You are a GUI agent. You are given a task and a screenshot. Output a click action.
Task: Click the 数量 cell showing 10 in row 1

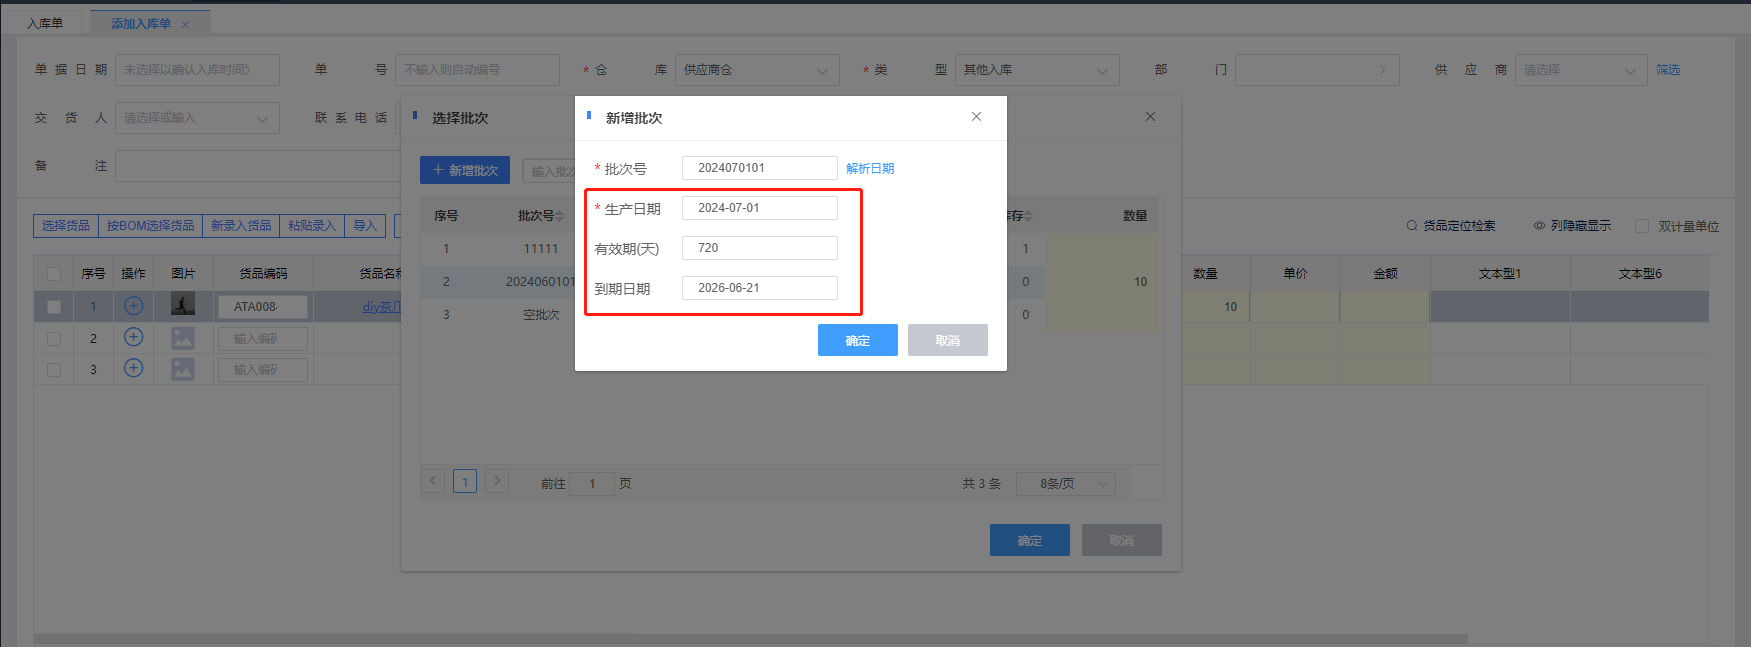(x=1215, y=307)
